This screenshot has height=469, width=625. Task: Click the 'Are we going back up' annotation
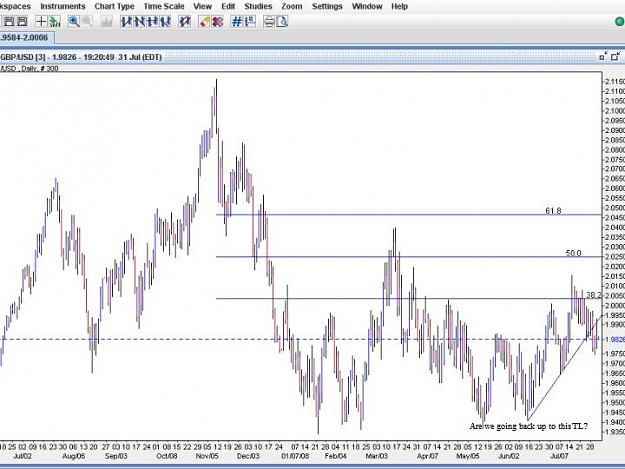(x=528, y=426)
